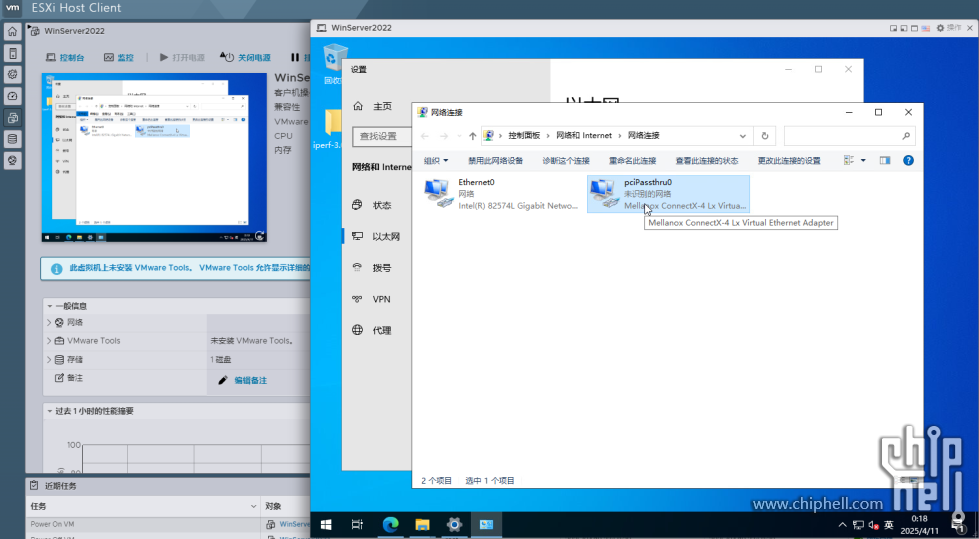979x539 pixels.
Task: Open the 操作 actions gear menu
Action: (948, 28)
